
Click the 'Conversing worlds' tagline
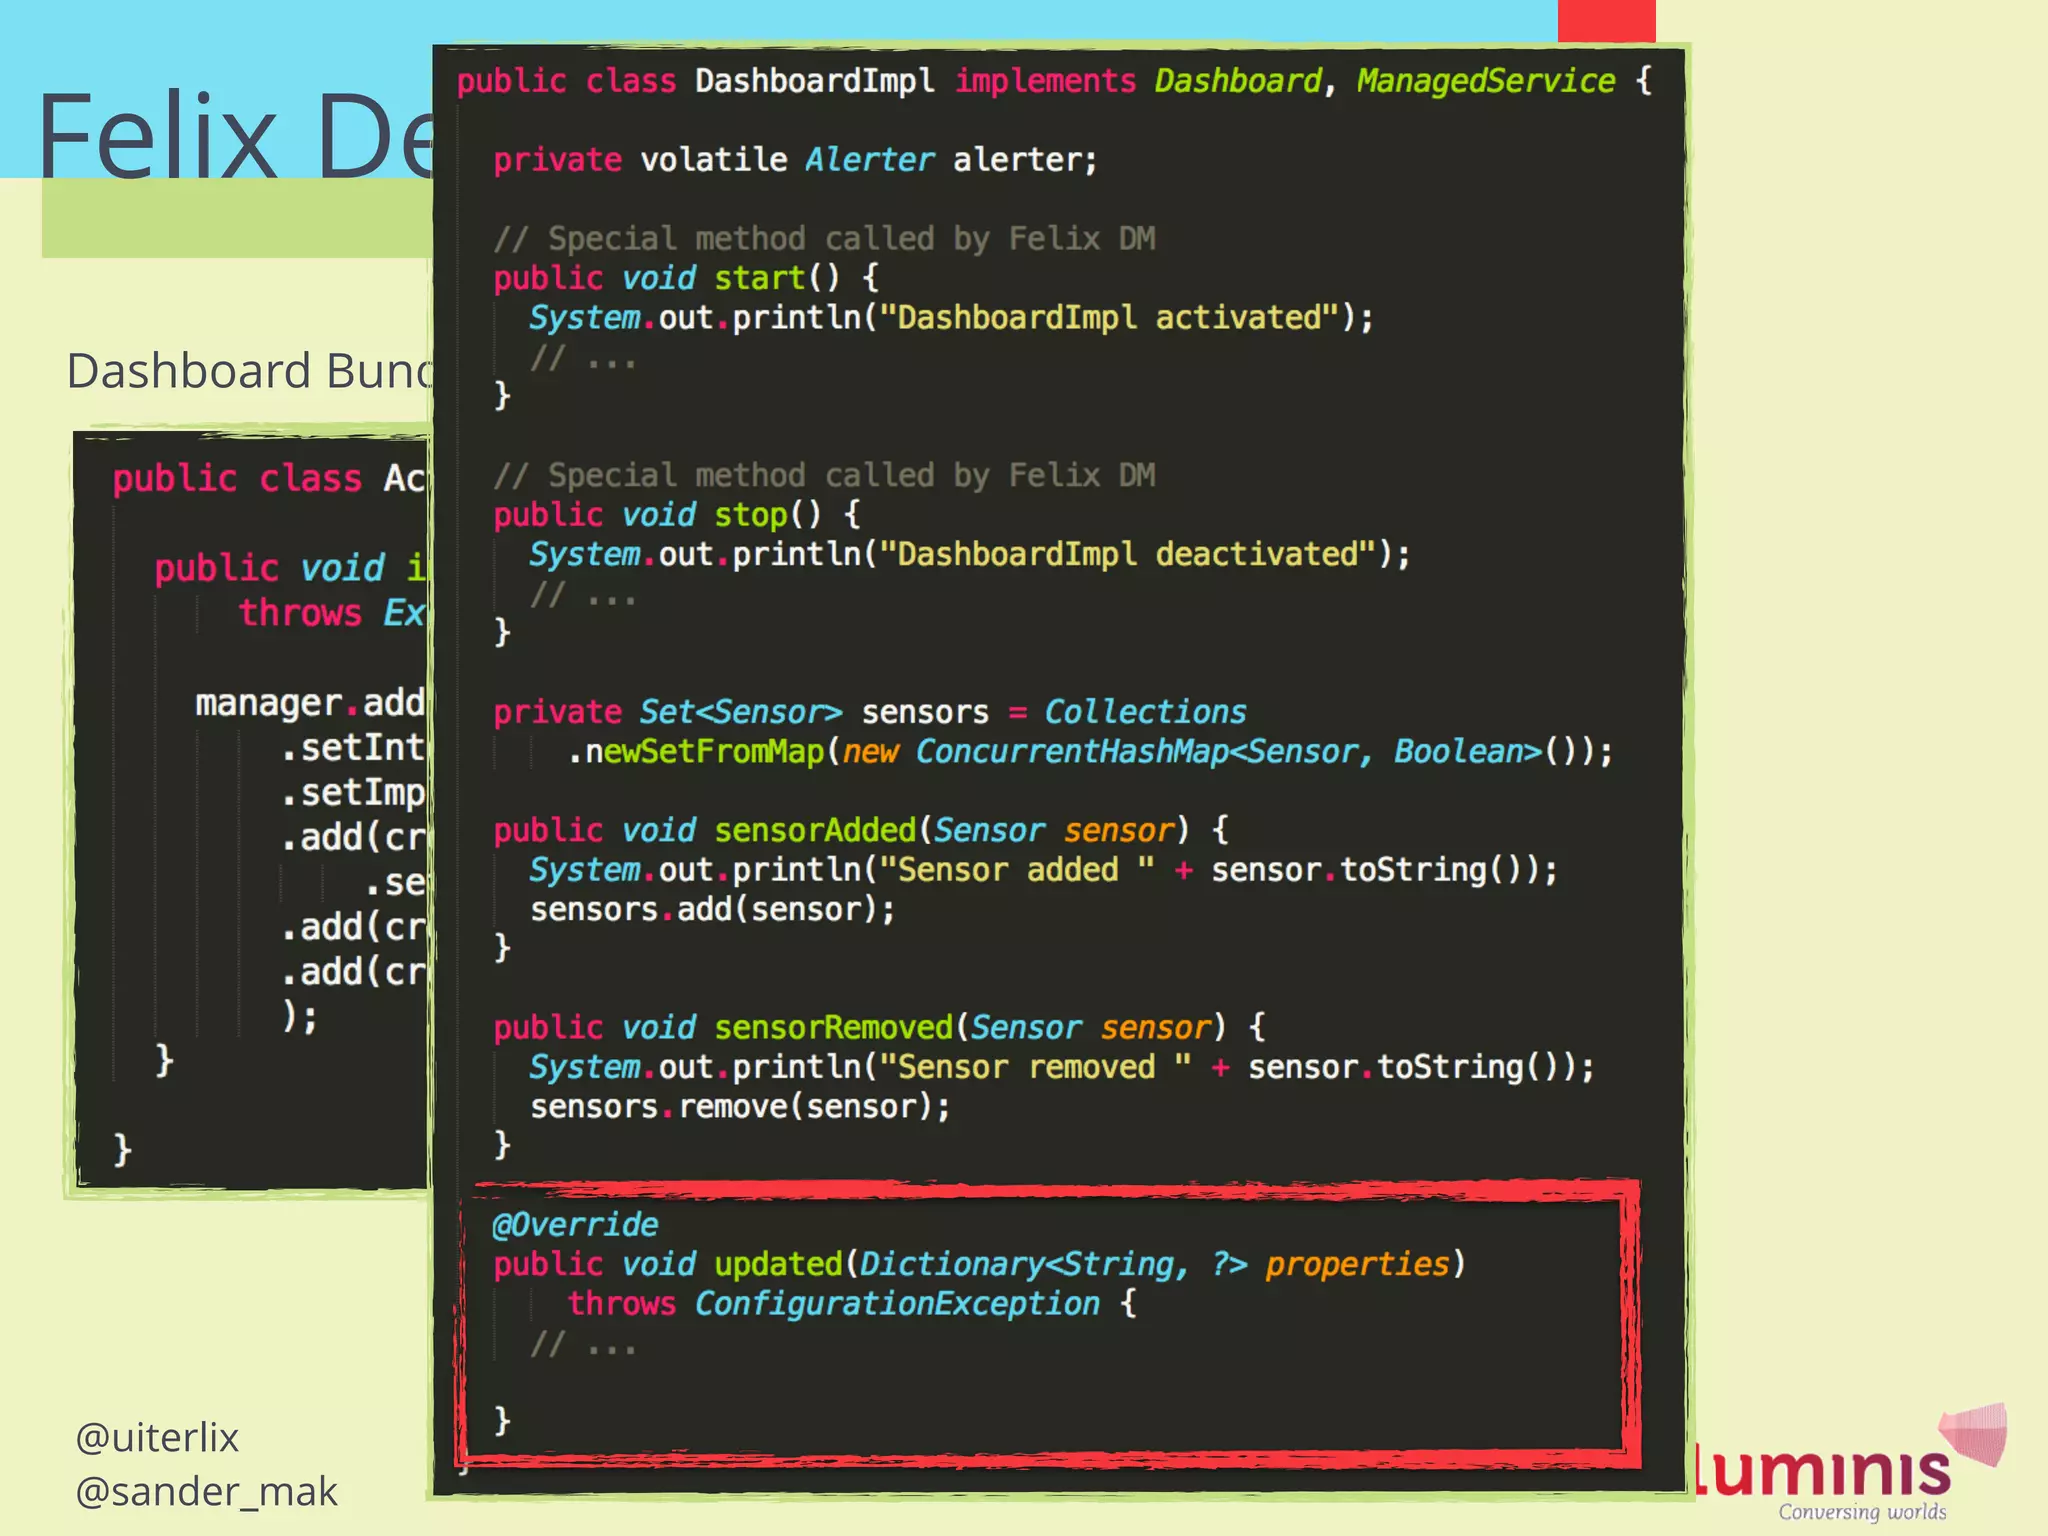tap(1862, 1512)
